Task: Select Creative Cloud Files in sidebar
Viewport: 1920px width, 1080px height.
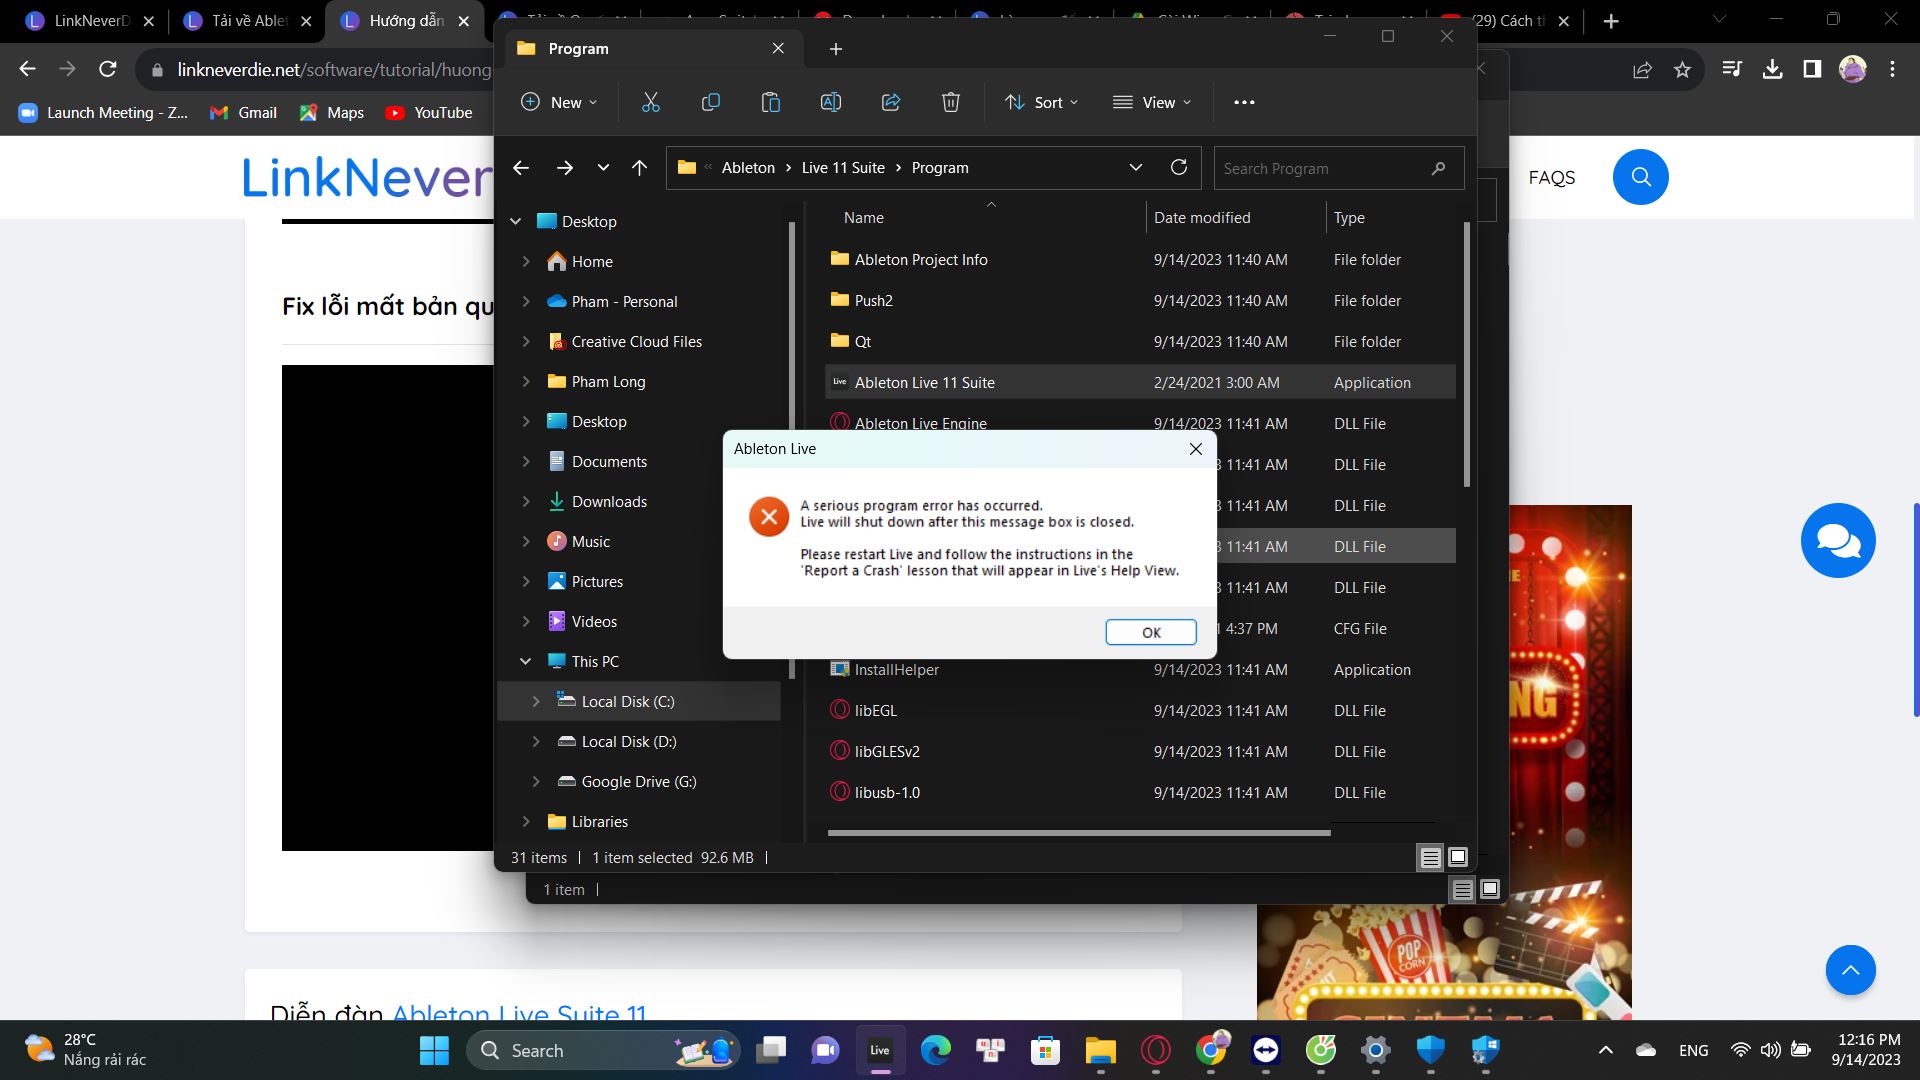Action: [636, 342]
